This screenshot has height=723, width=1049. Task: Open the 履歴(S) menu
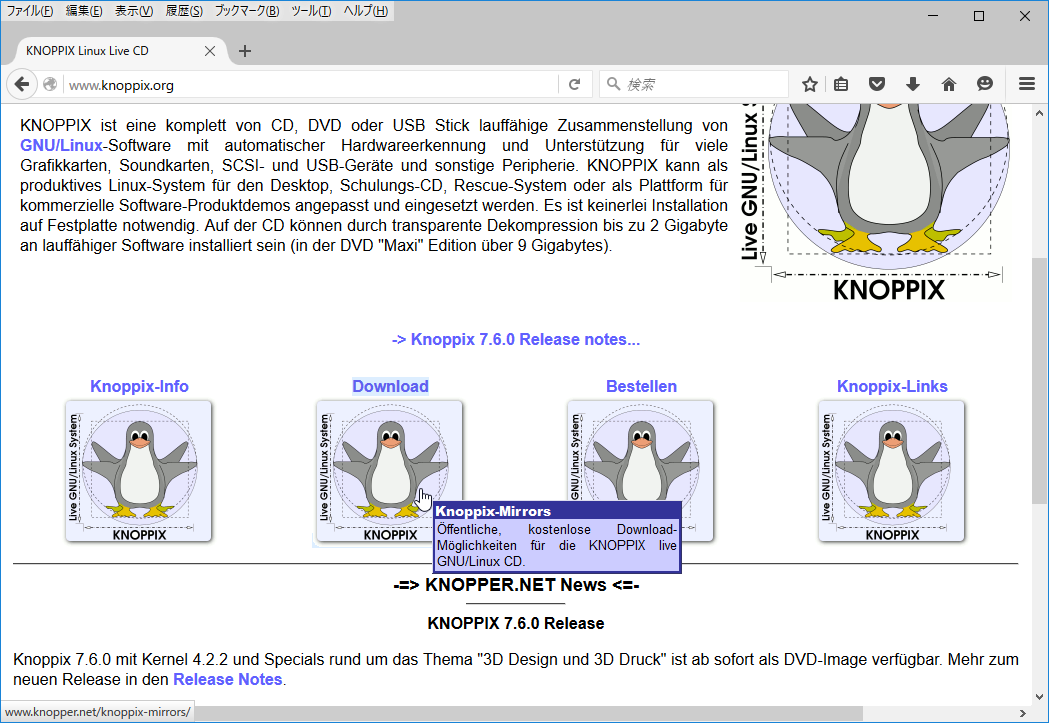tap(184, 11)
